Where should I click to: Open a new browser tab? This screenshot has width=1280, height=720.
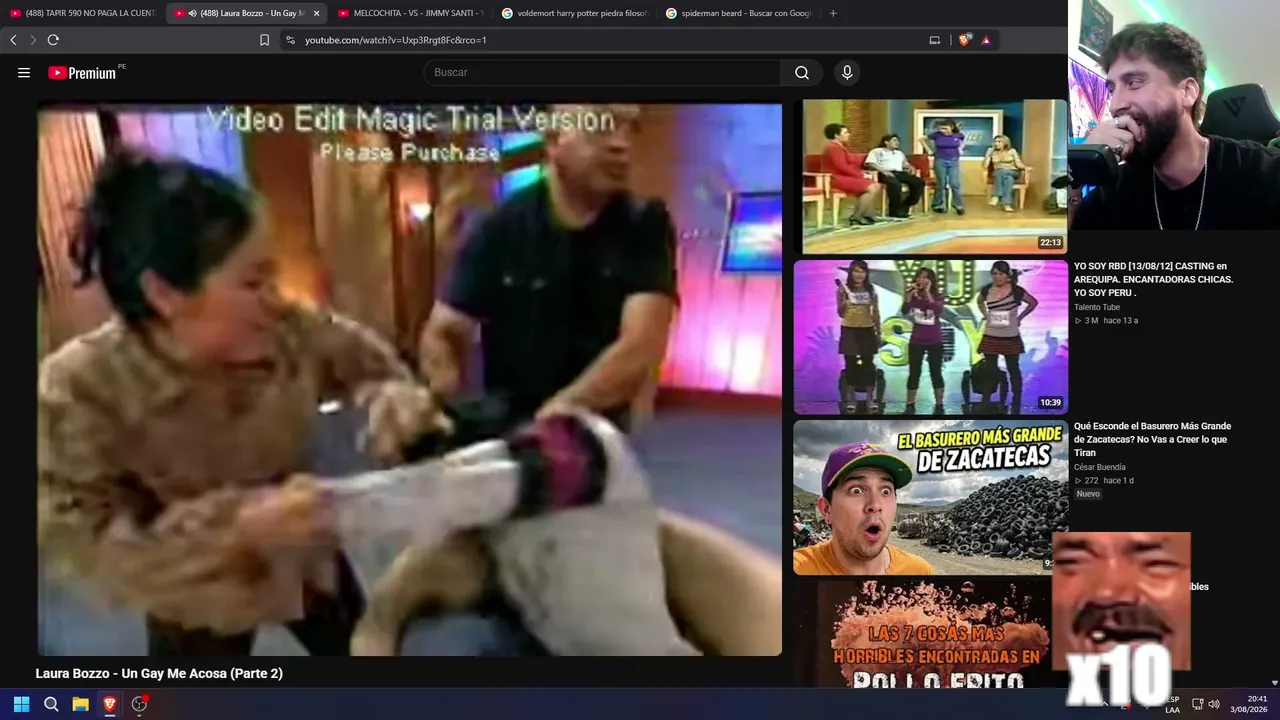point(833,13)
